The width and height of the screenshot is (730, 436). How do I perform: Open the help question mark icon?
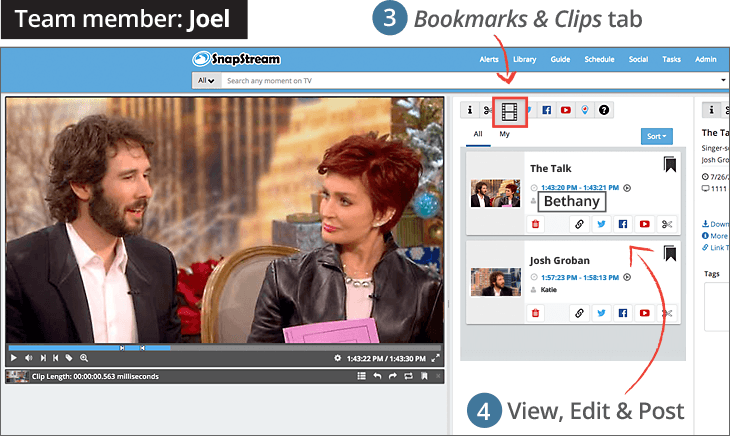click(603, 109)
